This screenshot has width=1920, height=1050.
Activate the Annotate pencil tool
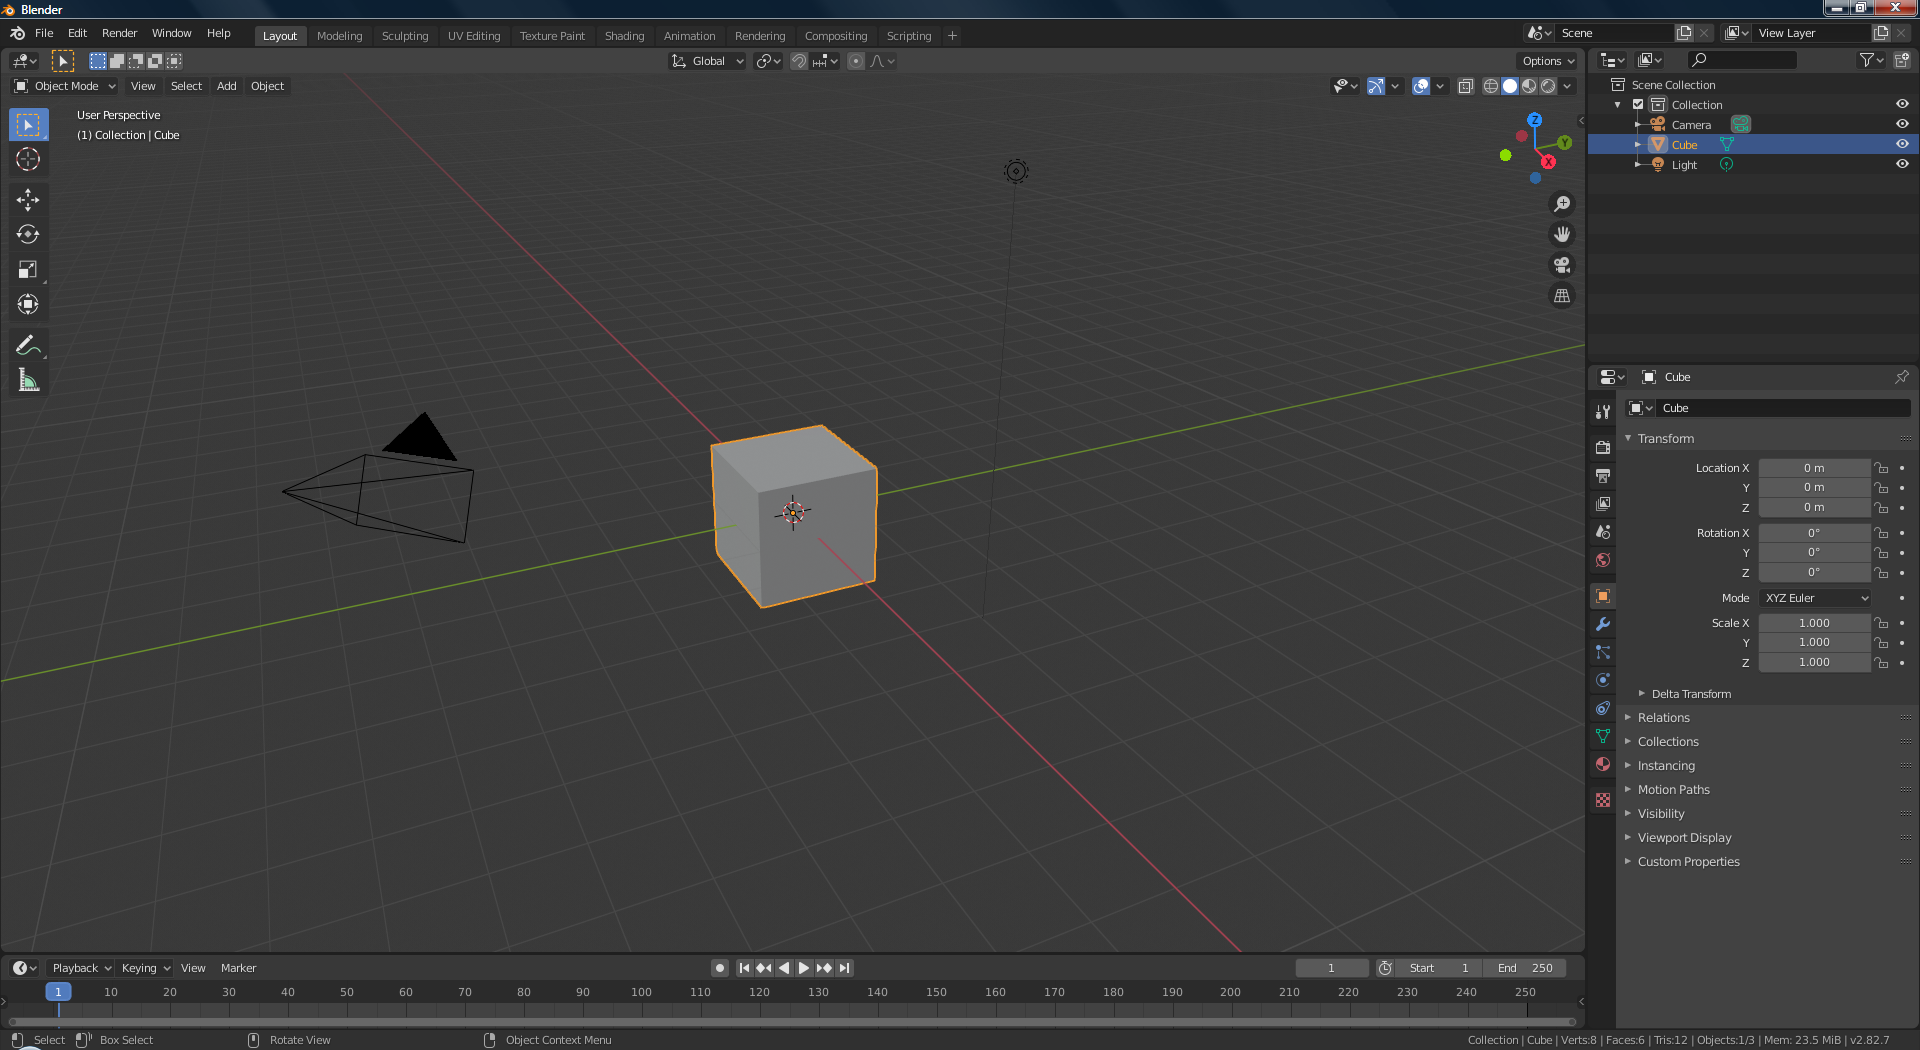tap(28, 346)
